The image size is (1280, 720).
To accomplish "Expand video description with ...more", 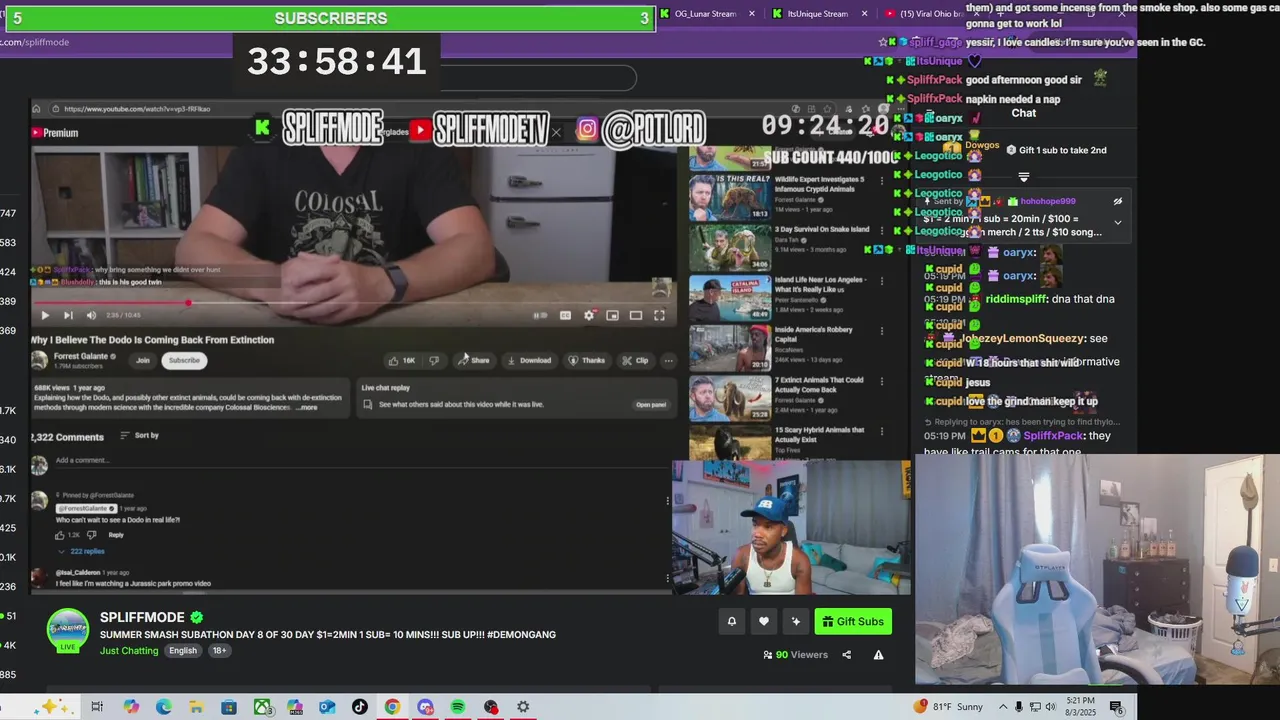I will click(x=307, y=407).
